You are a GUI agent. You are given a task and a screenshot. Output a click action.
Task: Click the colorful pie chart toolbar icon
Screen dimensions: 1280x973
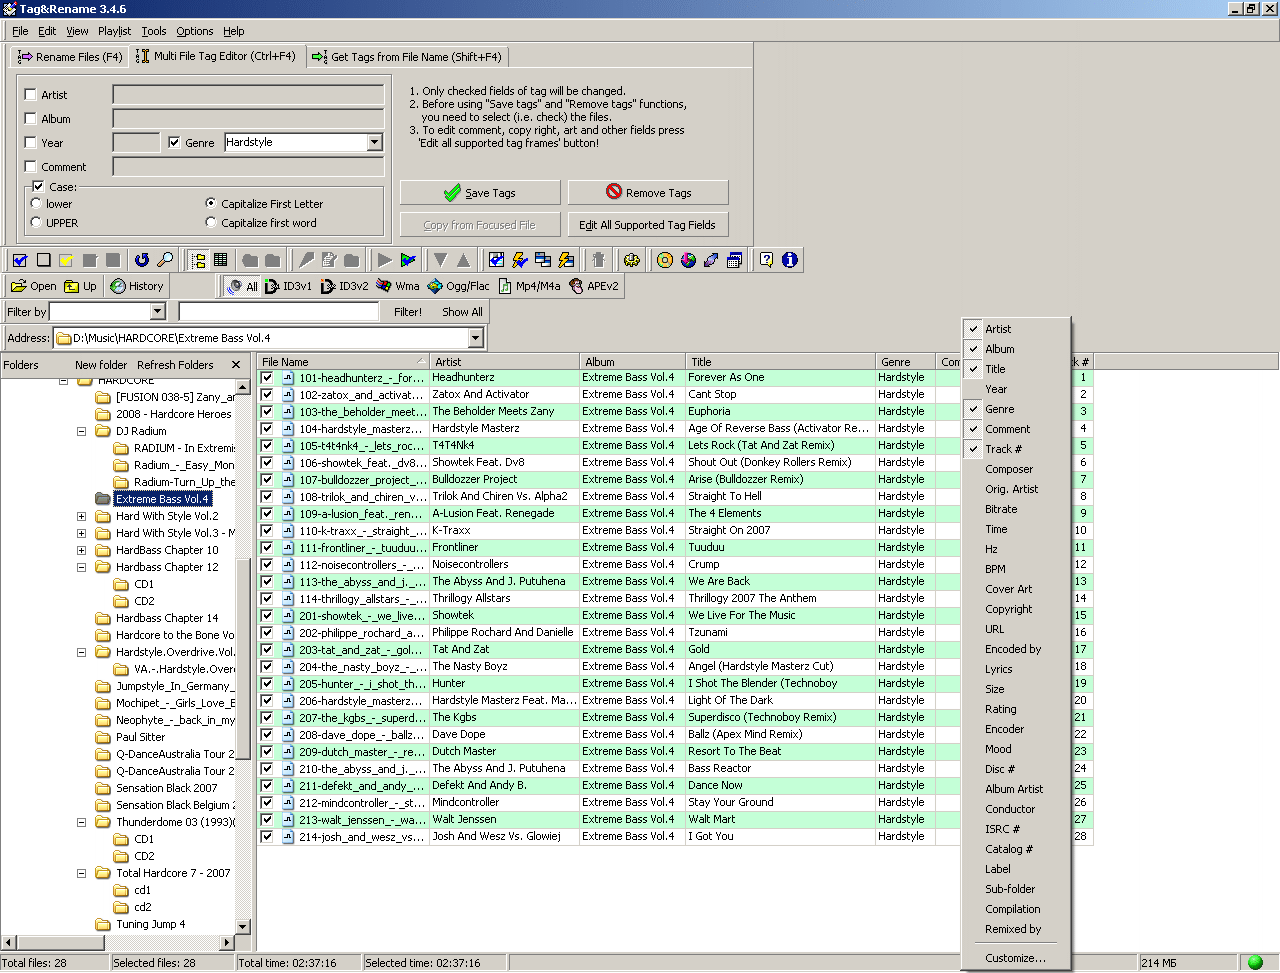tap(688, 260)
